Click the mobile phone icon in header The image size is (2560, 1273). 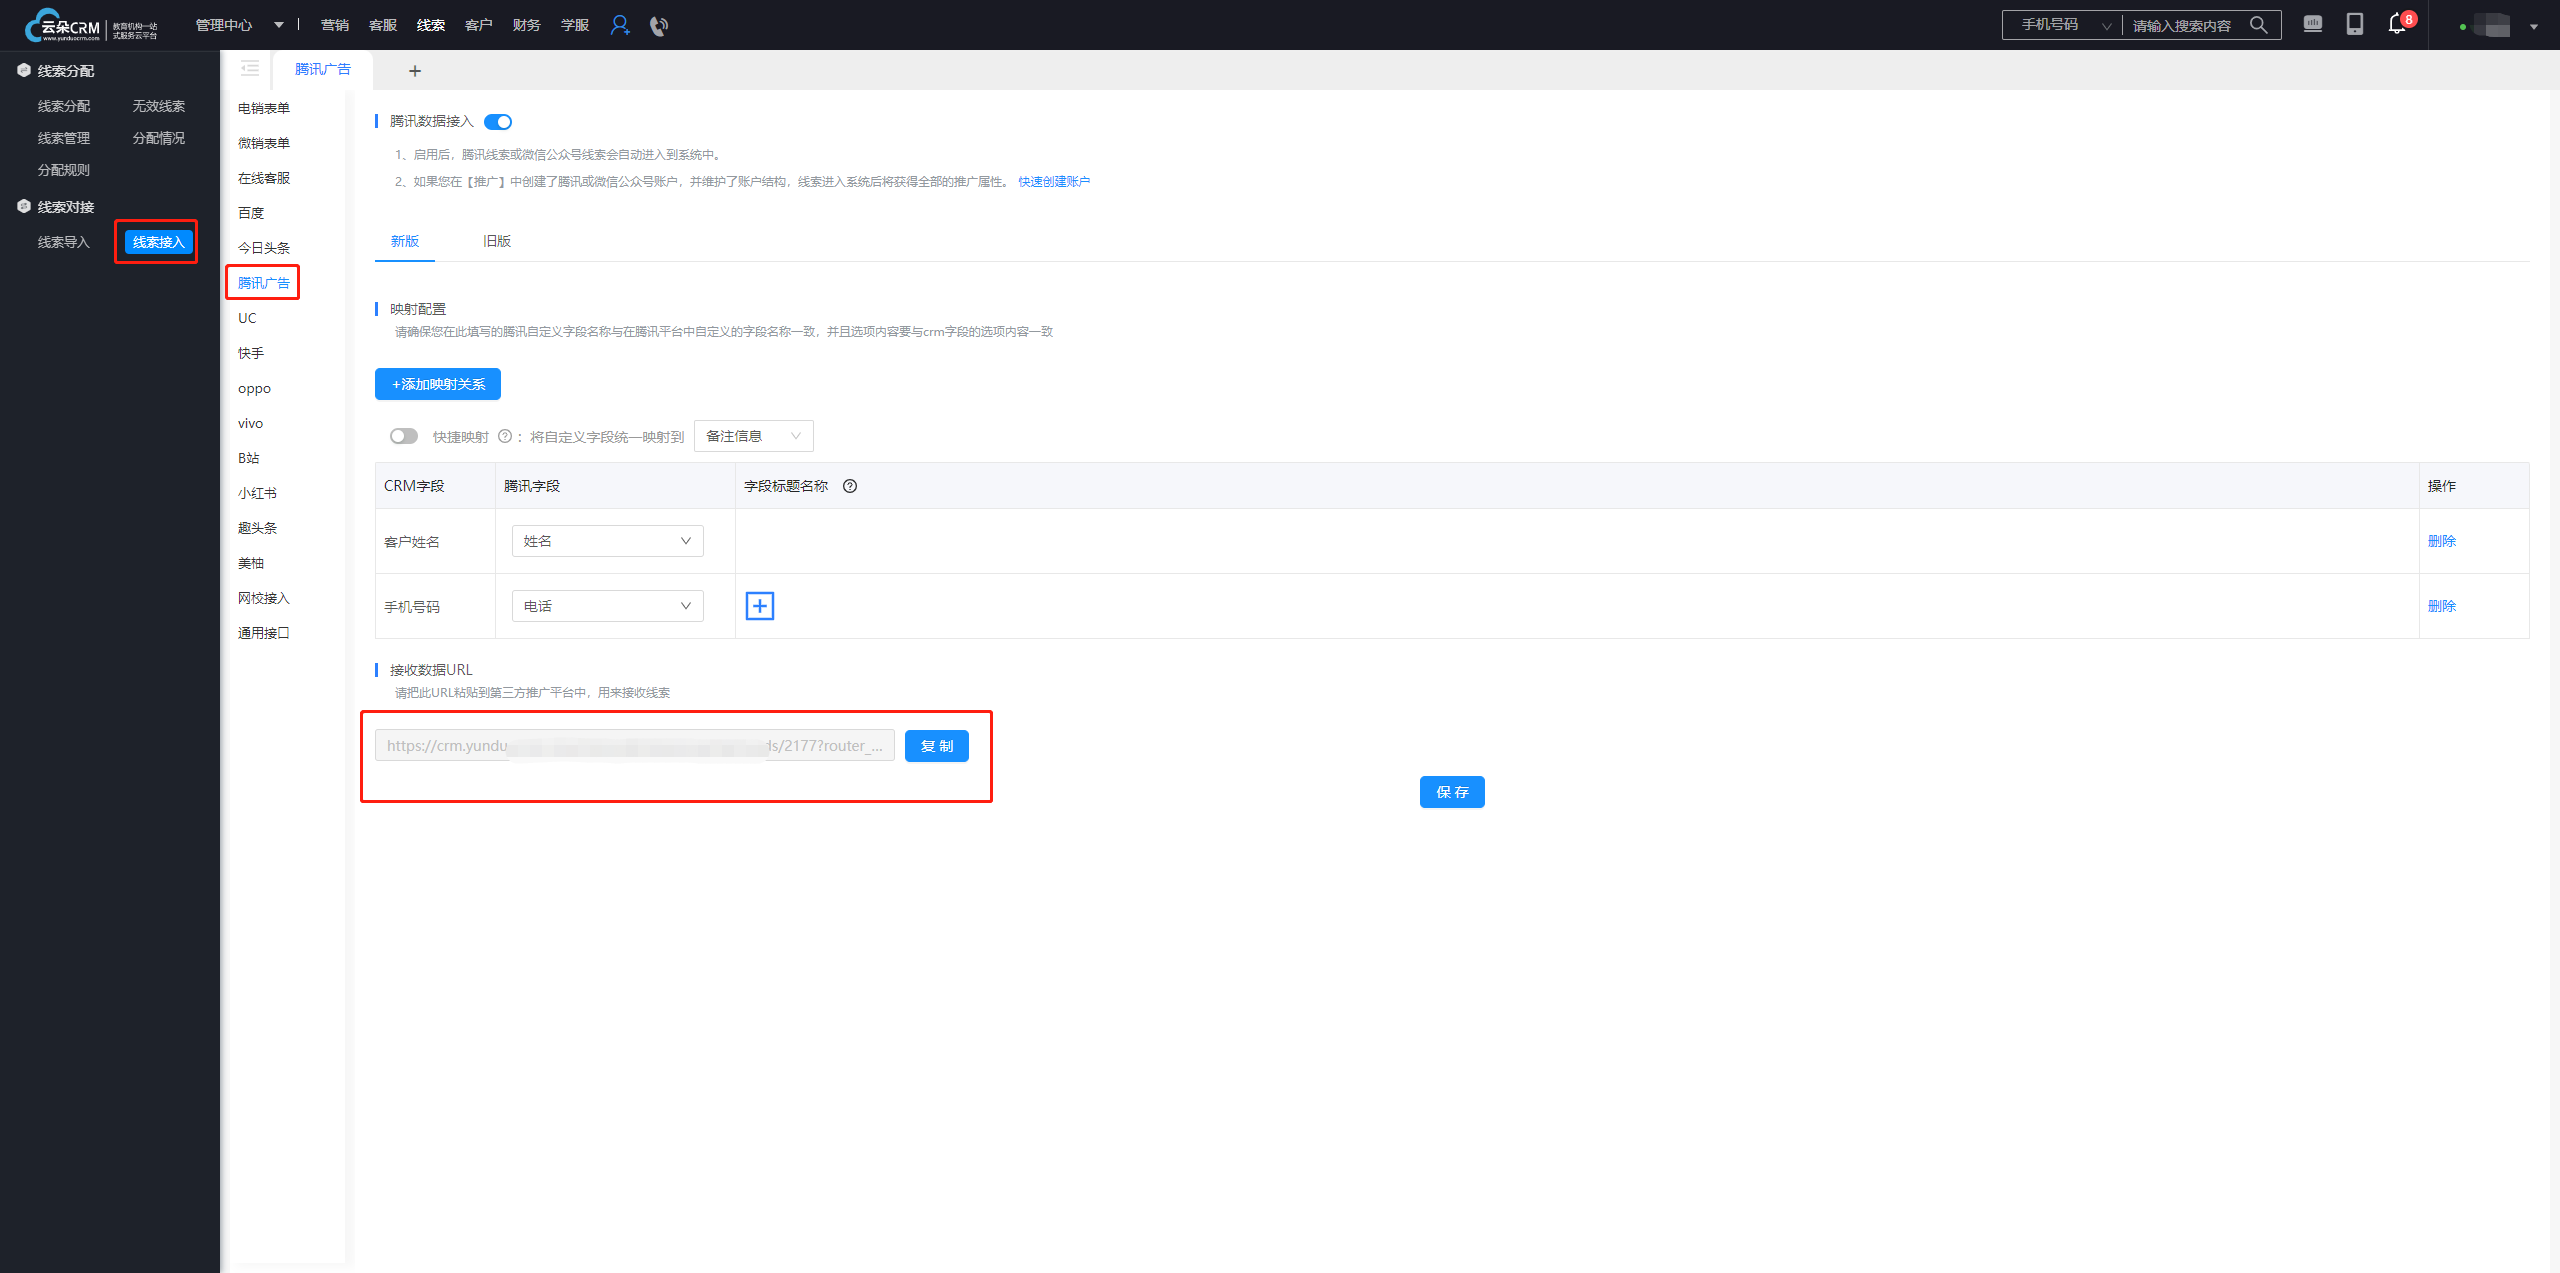click(2355, 24)
